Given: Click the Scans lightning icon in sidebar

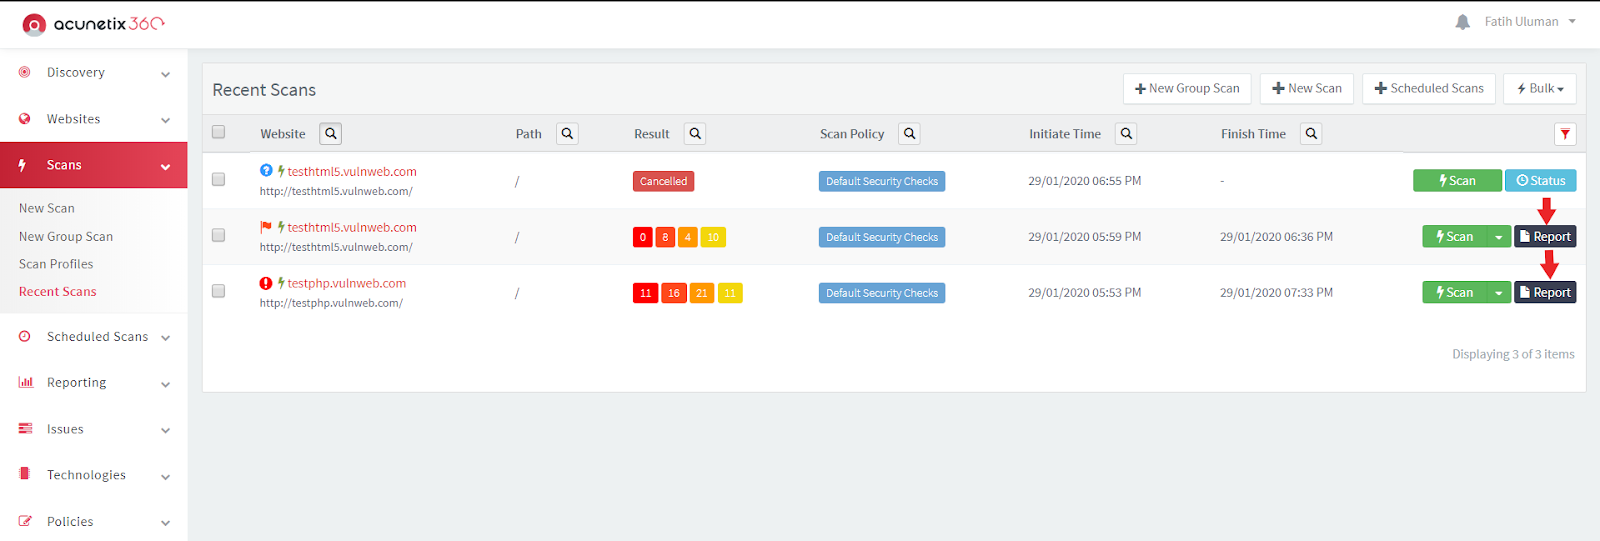Looking at the screenshot, I should click(x=23, y=165).
